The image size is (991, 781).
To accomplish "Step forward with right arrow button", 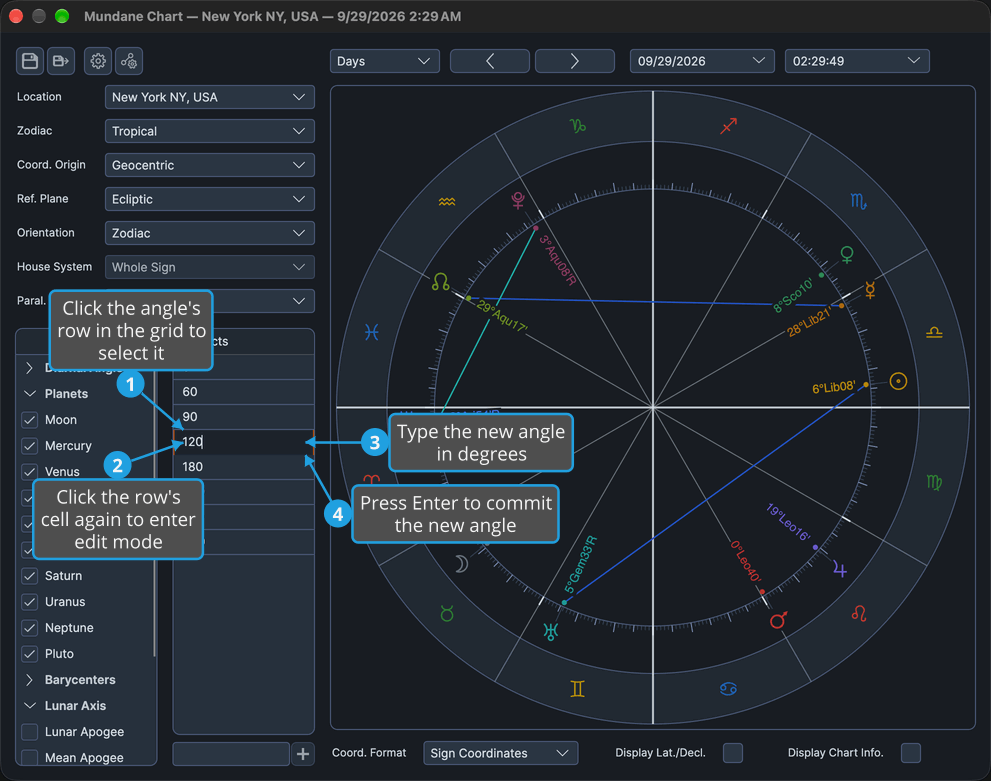I will click(x=575, y=61).
